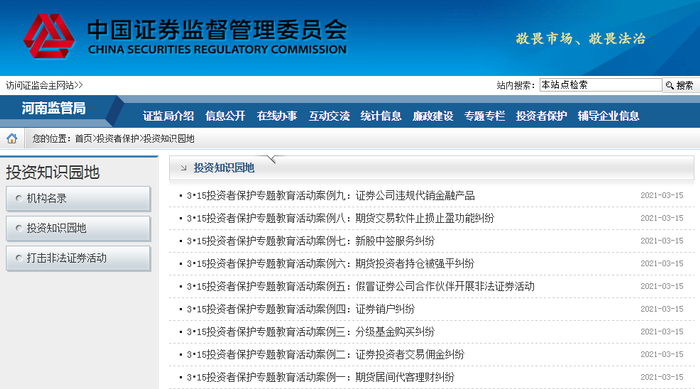Open the 信息公开 menu
Image resolution: width=700 pixels, height=389 pixels.
pyautogui.click(x=225, y=116)
